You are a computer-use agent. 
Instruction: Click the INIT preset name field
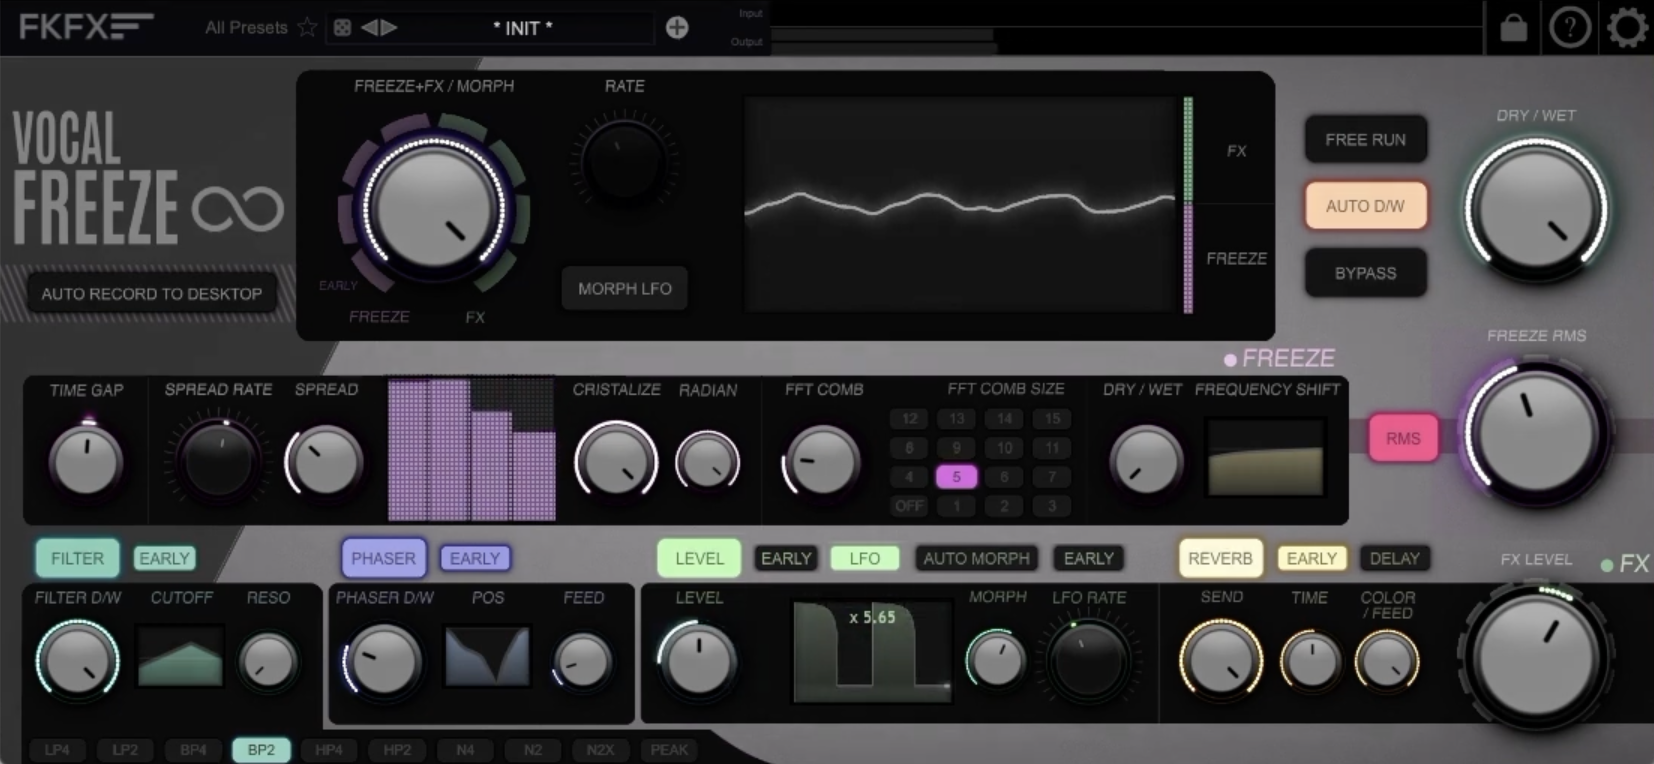[522, 28]
